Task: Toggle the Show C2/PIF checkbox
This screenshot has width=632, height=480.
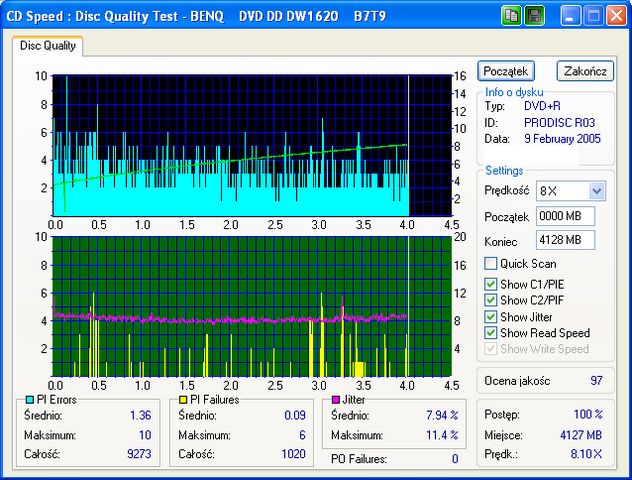Action: tap(491, 300)
